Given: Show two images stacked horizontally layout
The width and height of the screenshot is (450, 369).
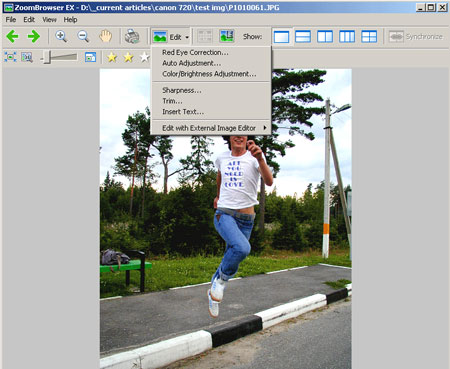Looking at the screenshot, I should click(x=303, y=37).
